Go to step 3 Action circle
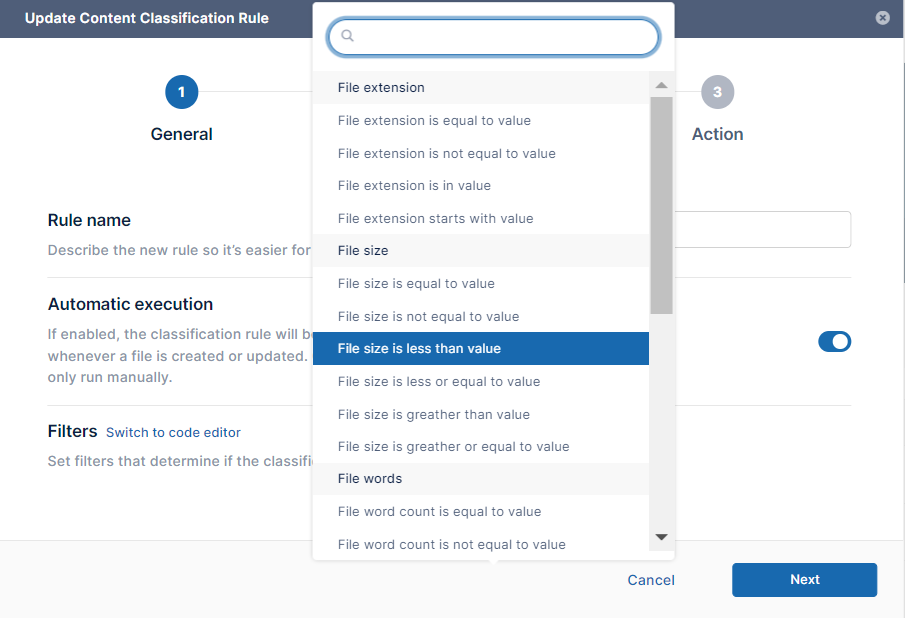This screenshot has height=618, width=905. pyautogui.click(x=717, y=92)
